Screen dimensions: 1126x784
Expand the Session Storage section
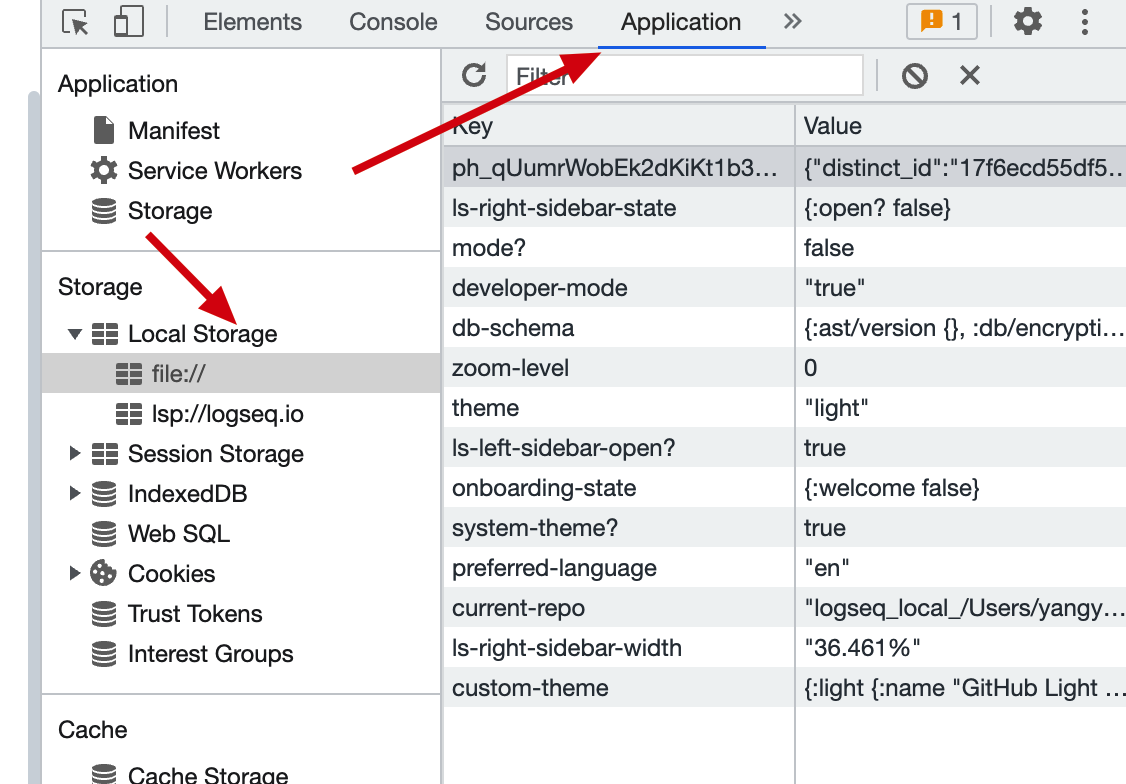(74, 454)
